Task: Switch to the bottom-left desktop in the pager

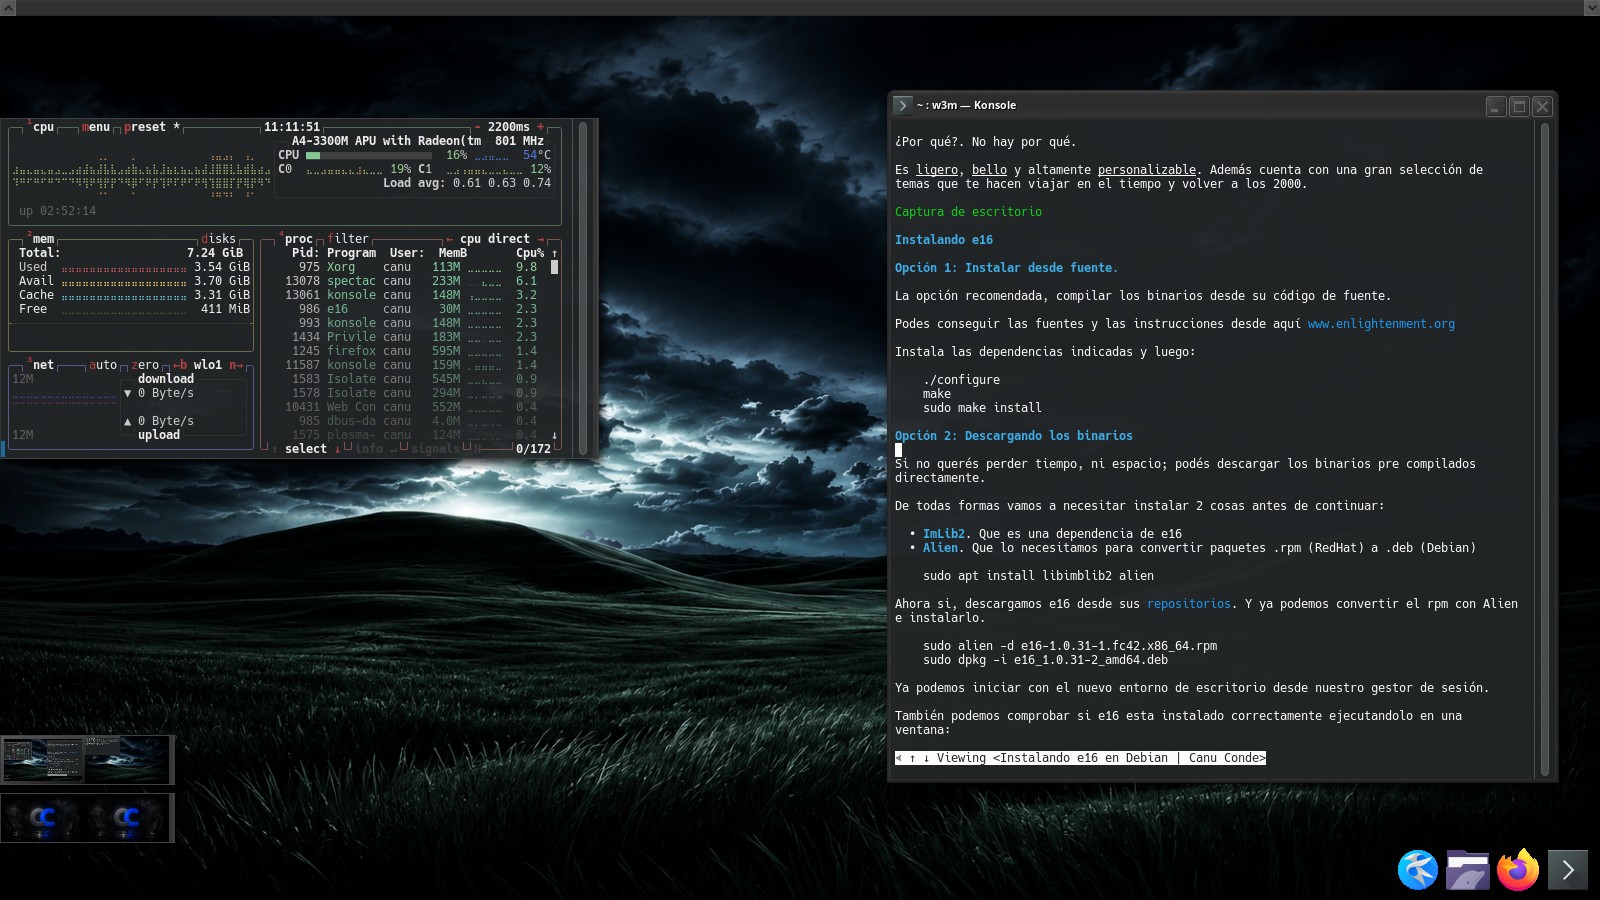Action: coord(43,818)
